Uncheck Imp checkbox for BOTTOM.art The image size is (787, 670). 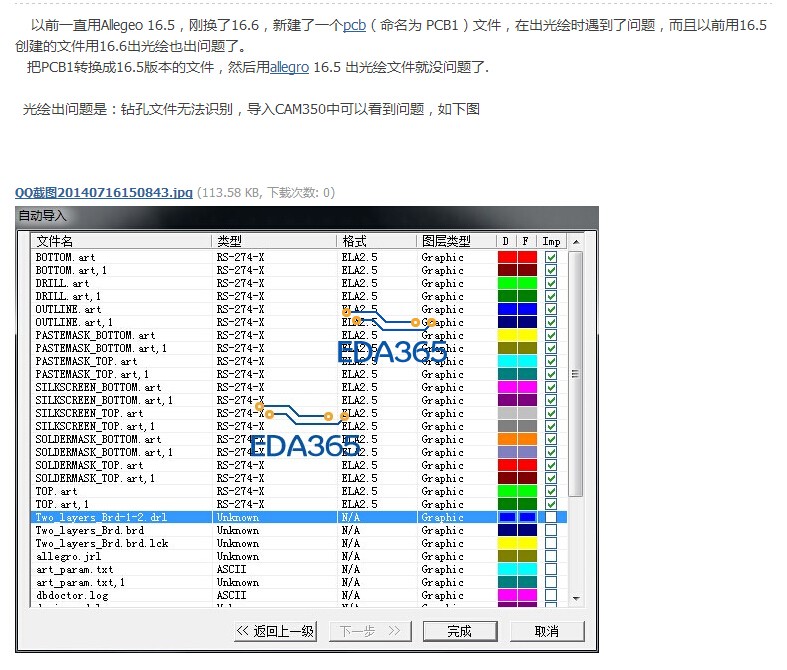[x=551, y=257]
